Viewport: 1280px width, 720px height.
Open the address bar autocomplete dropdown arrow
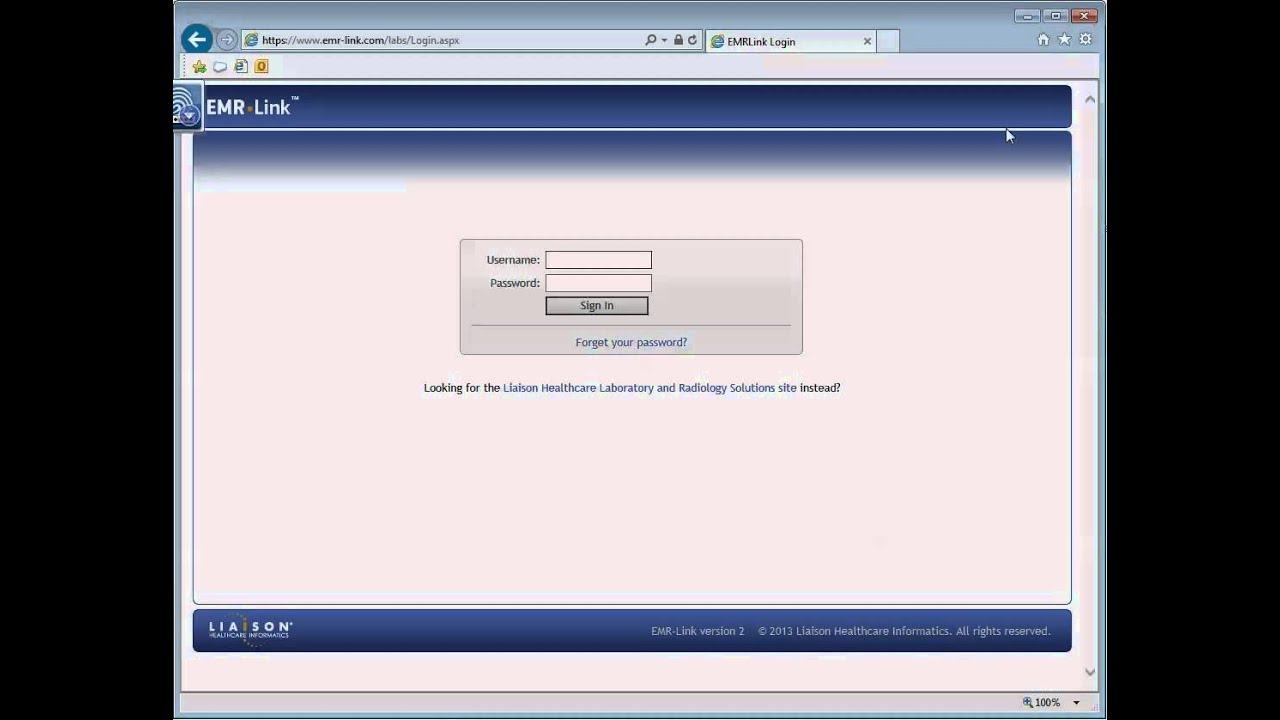664,41
